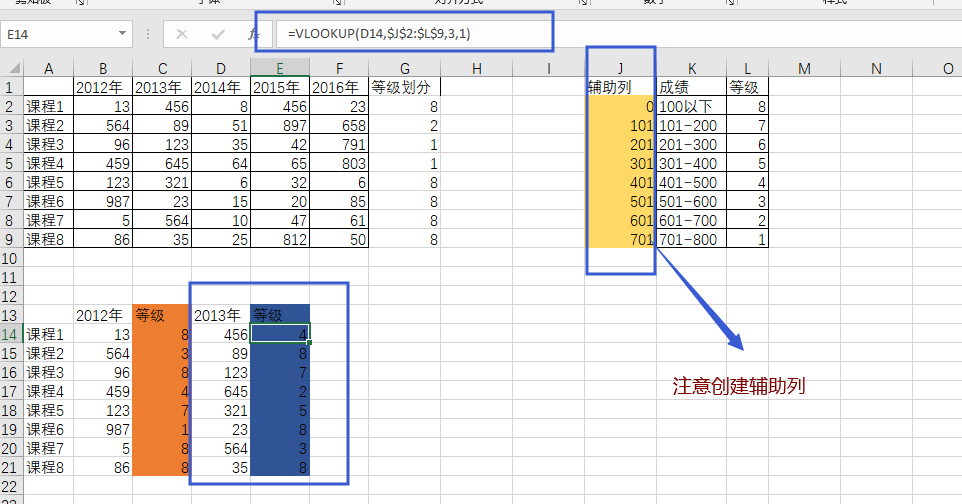Viewport: 962px width, 504px height.
Task: Click the Enter checkmark formula bar icon
Action: 218,34
